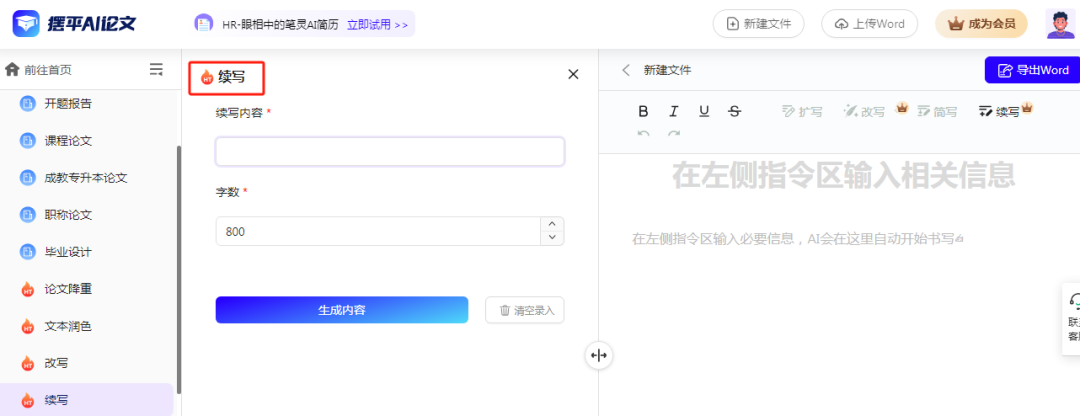Go back with the arrow beside 新建文件
The image size is (1080, 416).
tap(625, 70)
